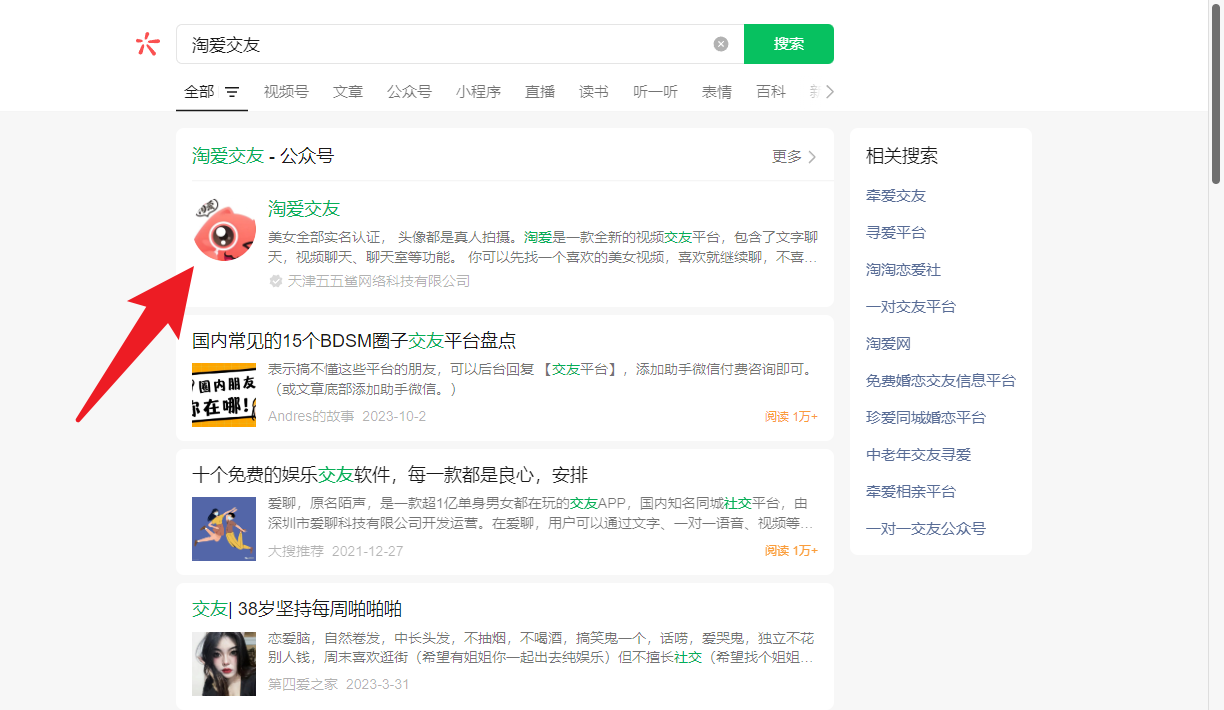The height and width of the screenshot is (710, 1224).
Task: Click the source name 第四爱之家
Action: pos(303,685)
